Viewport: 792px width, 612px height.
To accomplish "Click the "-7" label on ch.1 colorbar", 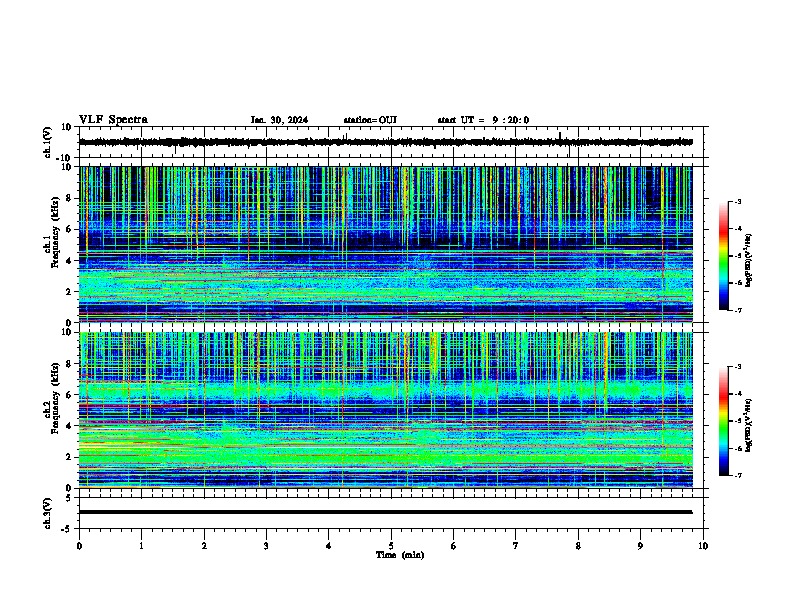I will (x=737, y=310).
